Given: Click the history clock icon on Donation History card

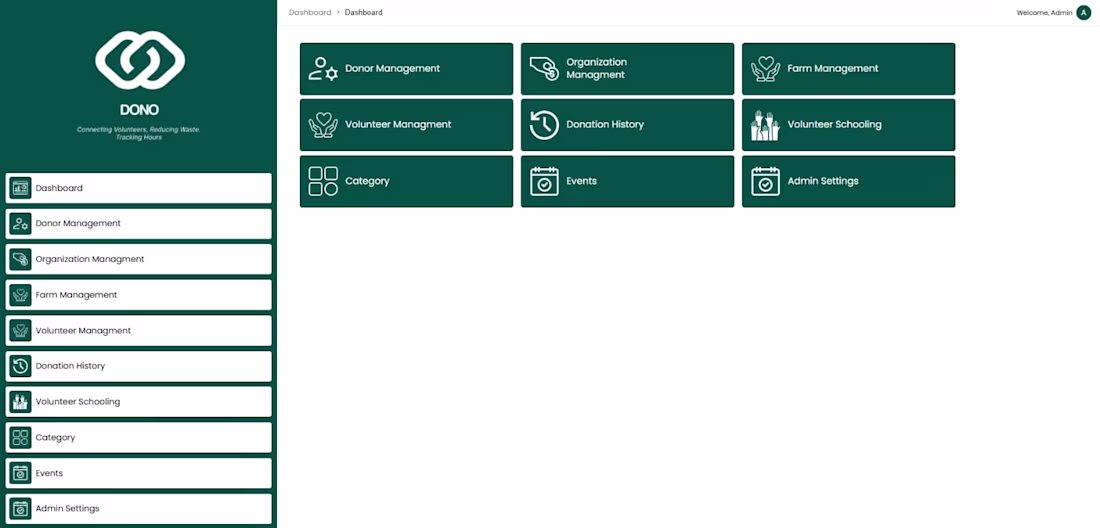Looking at the screenshot, I should point(544,125).
